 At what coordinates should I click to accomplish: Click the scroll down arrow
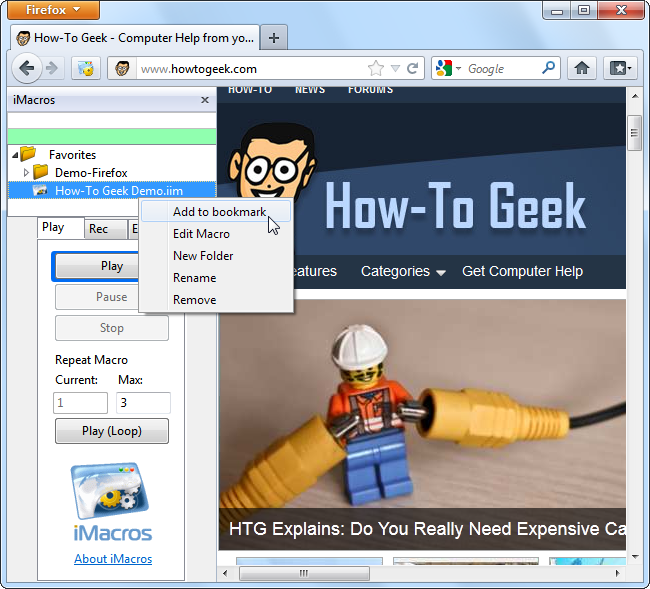point(635,557)
